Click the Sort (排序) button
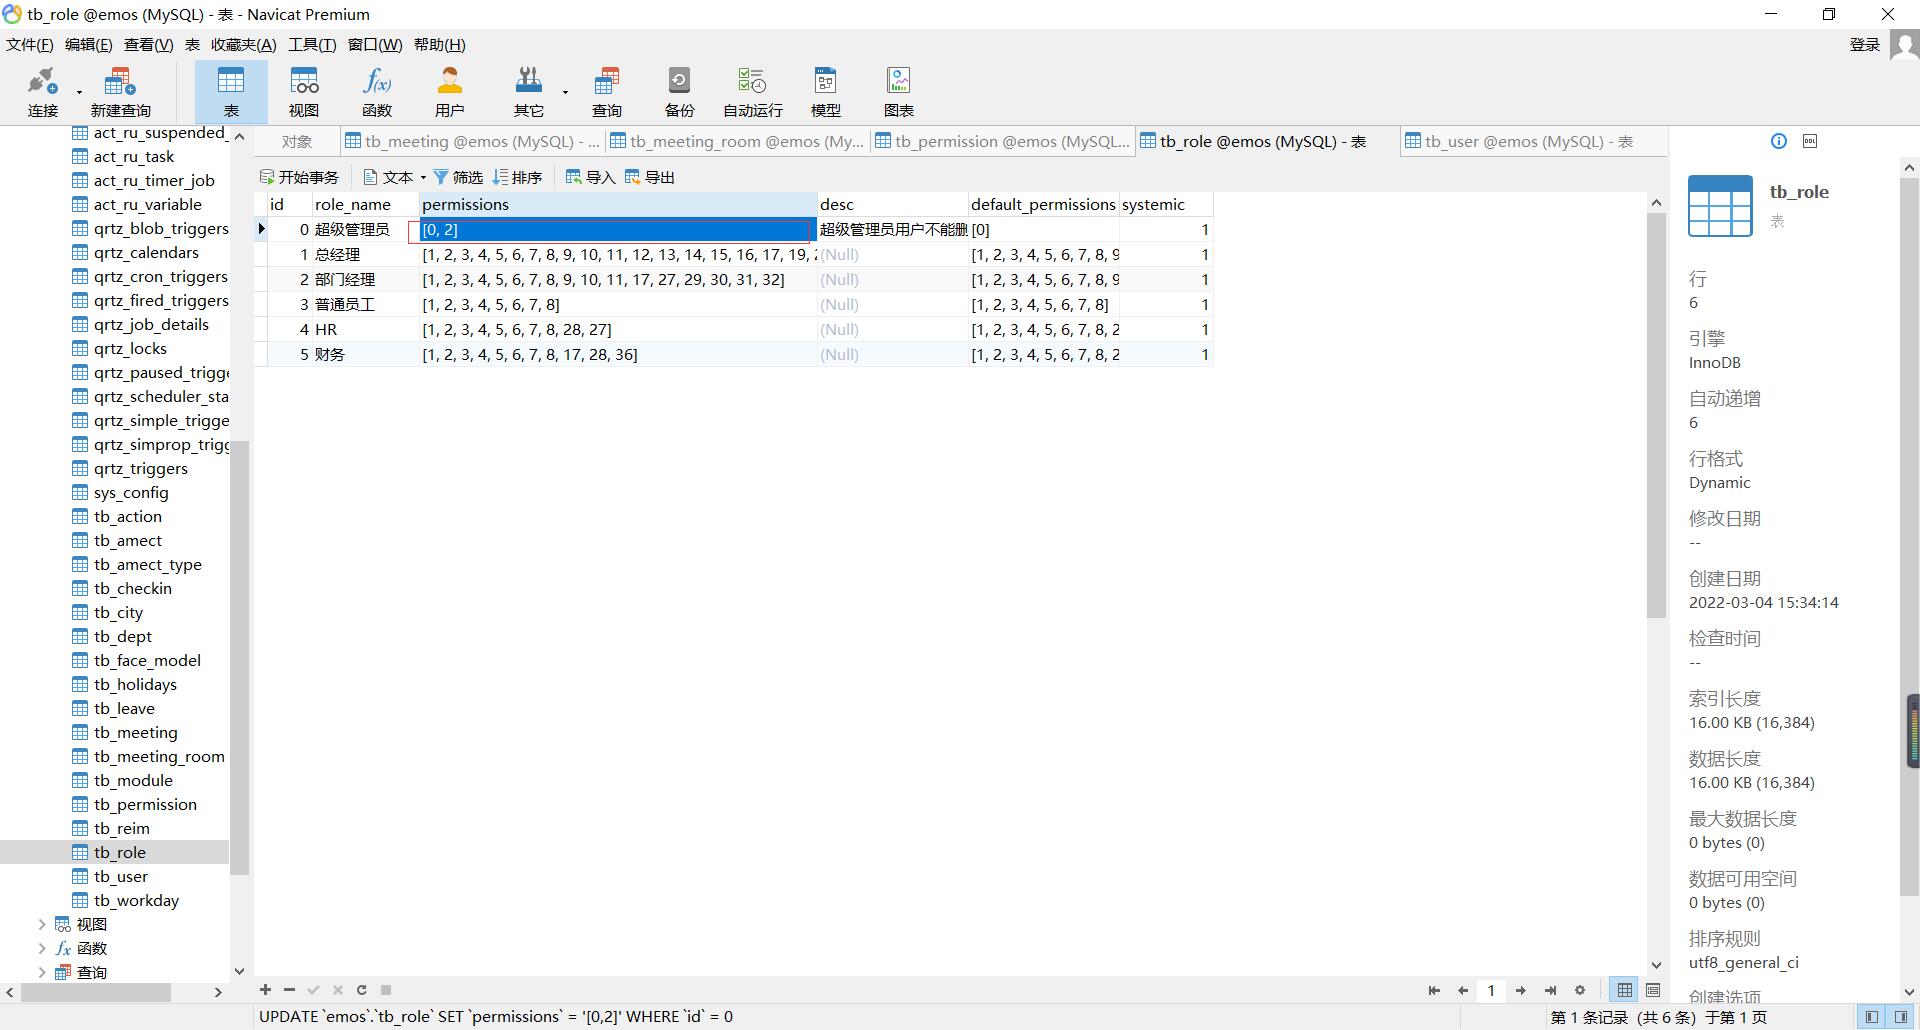The height and width of the screenshot is (1030, 1920). point(518,177)
